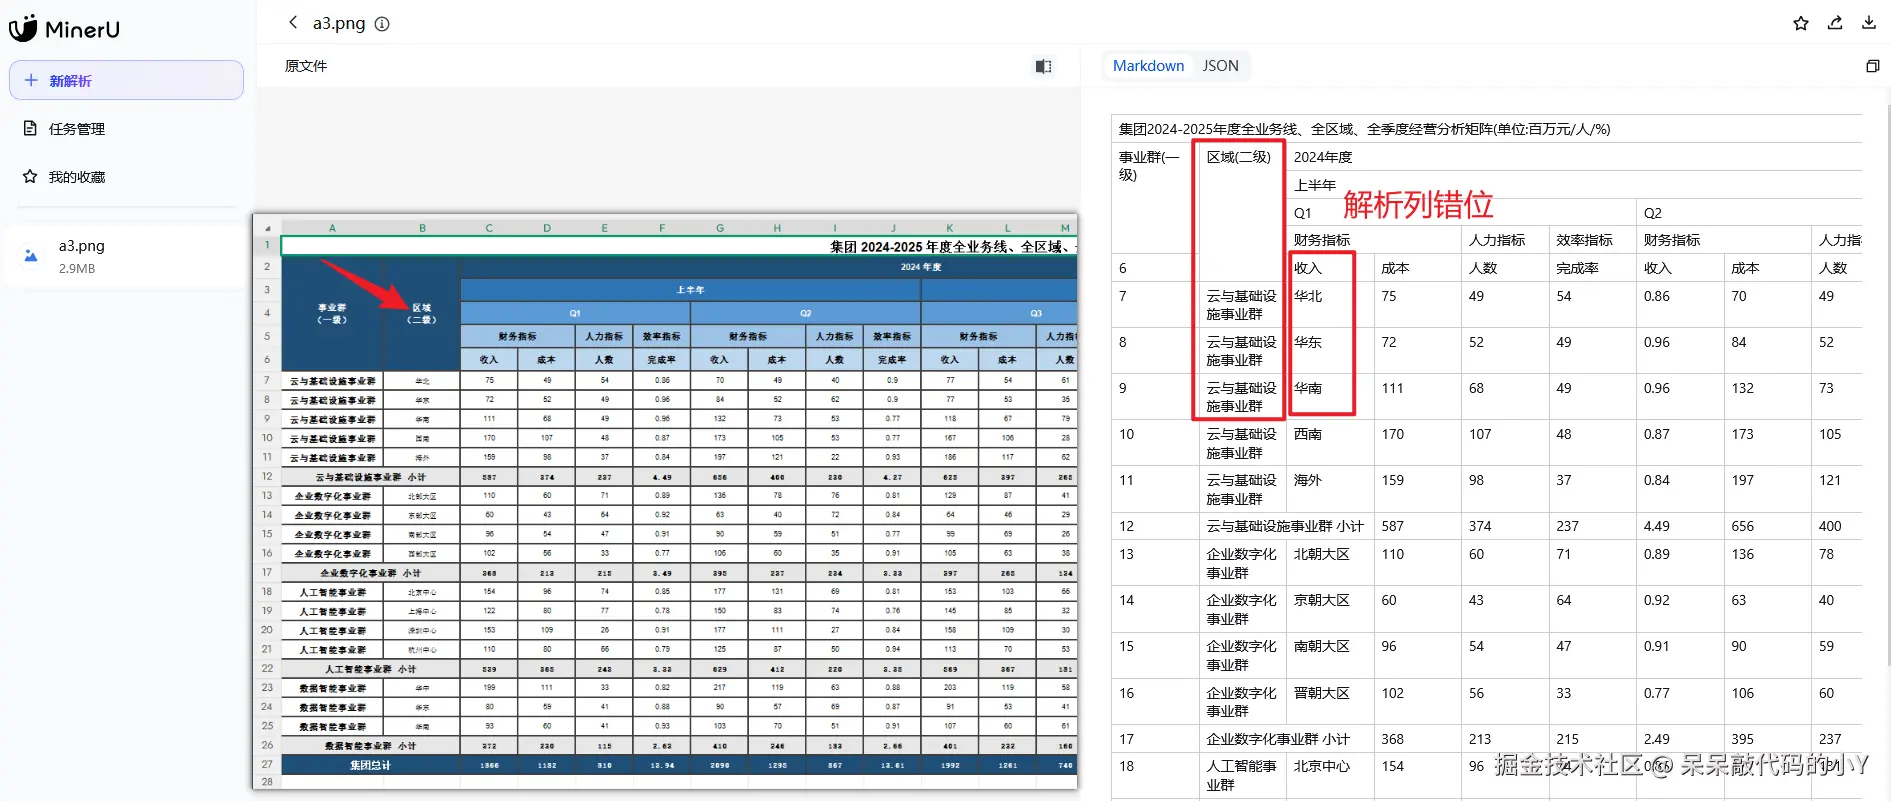Select the a3.png file entry in sidebar
Viewport: 1891px width, 801px height.
tap(126, 256)
